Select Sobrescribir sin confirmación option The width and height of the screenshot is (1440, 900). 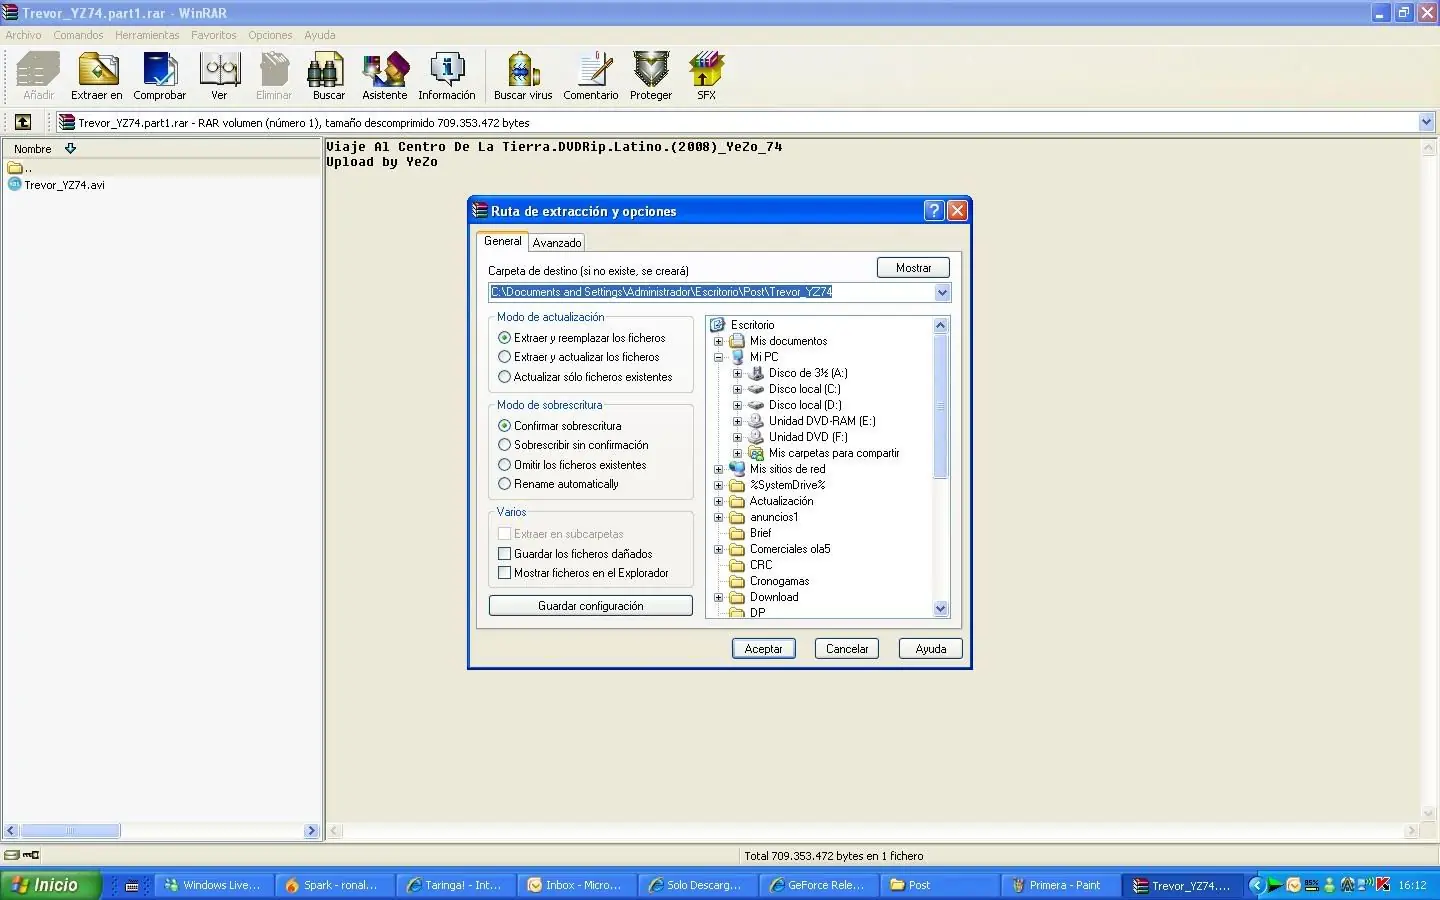[573, 445]
